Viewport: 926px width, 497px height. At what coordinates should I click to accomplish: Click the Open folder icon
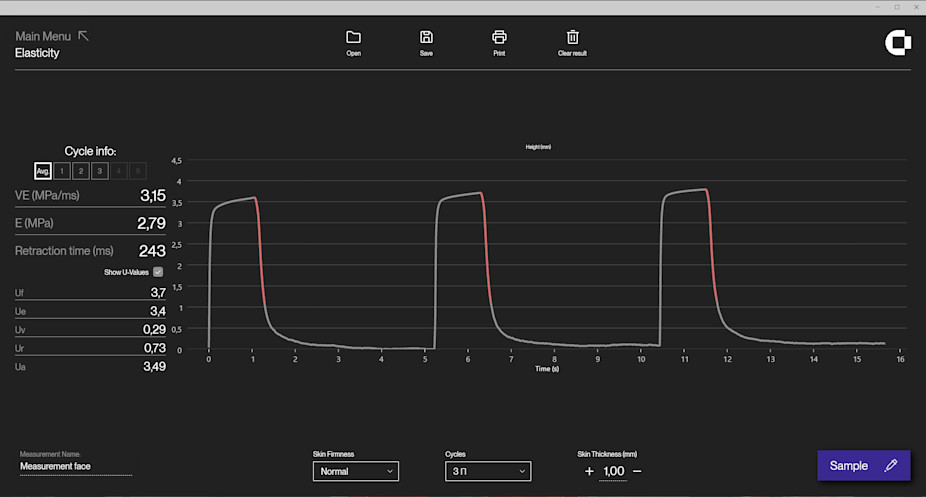(x=353, y=37)
